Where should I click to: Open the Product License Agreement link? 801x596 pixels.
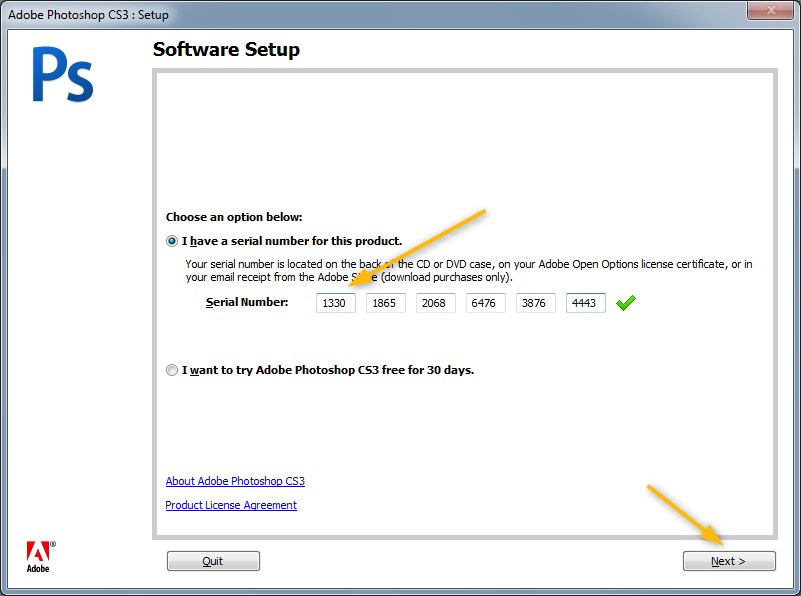click(x=230, y=505)
